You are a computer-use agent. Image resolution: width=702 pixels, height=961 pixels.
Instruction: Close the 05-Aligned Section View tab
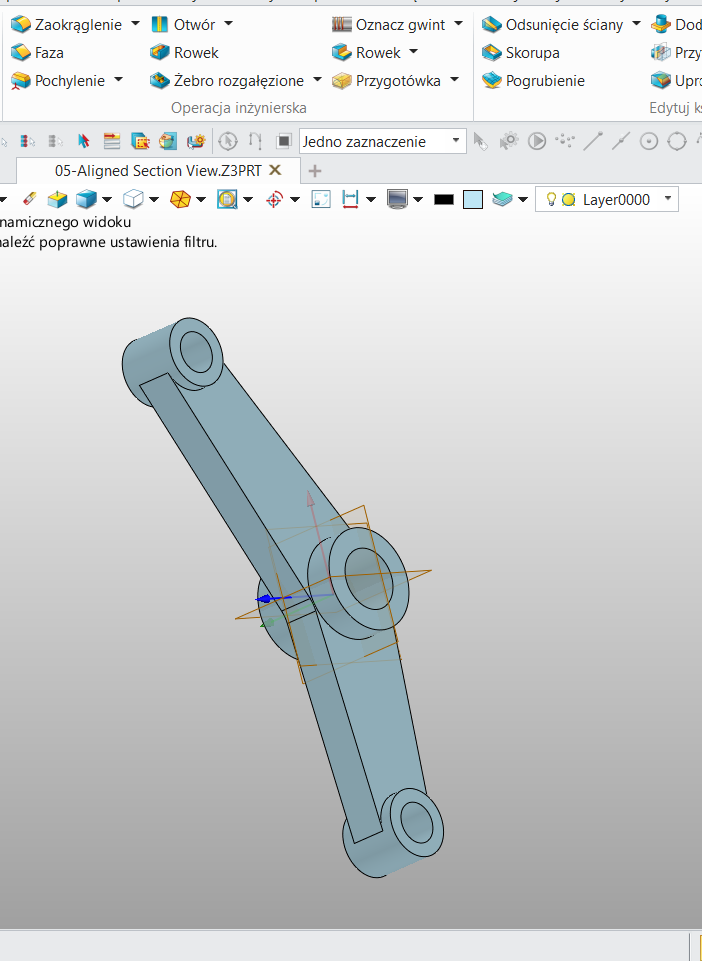click(276, 171)
